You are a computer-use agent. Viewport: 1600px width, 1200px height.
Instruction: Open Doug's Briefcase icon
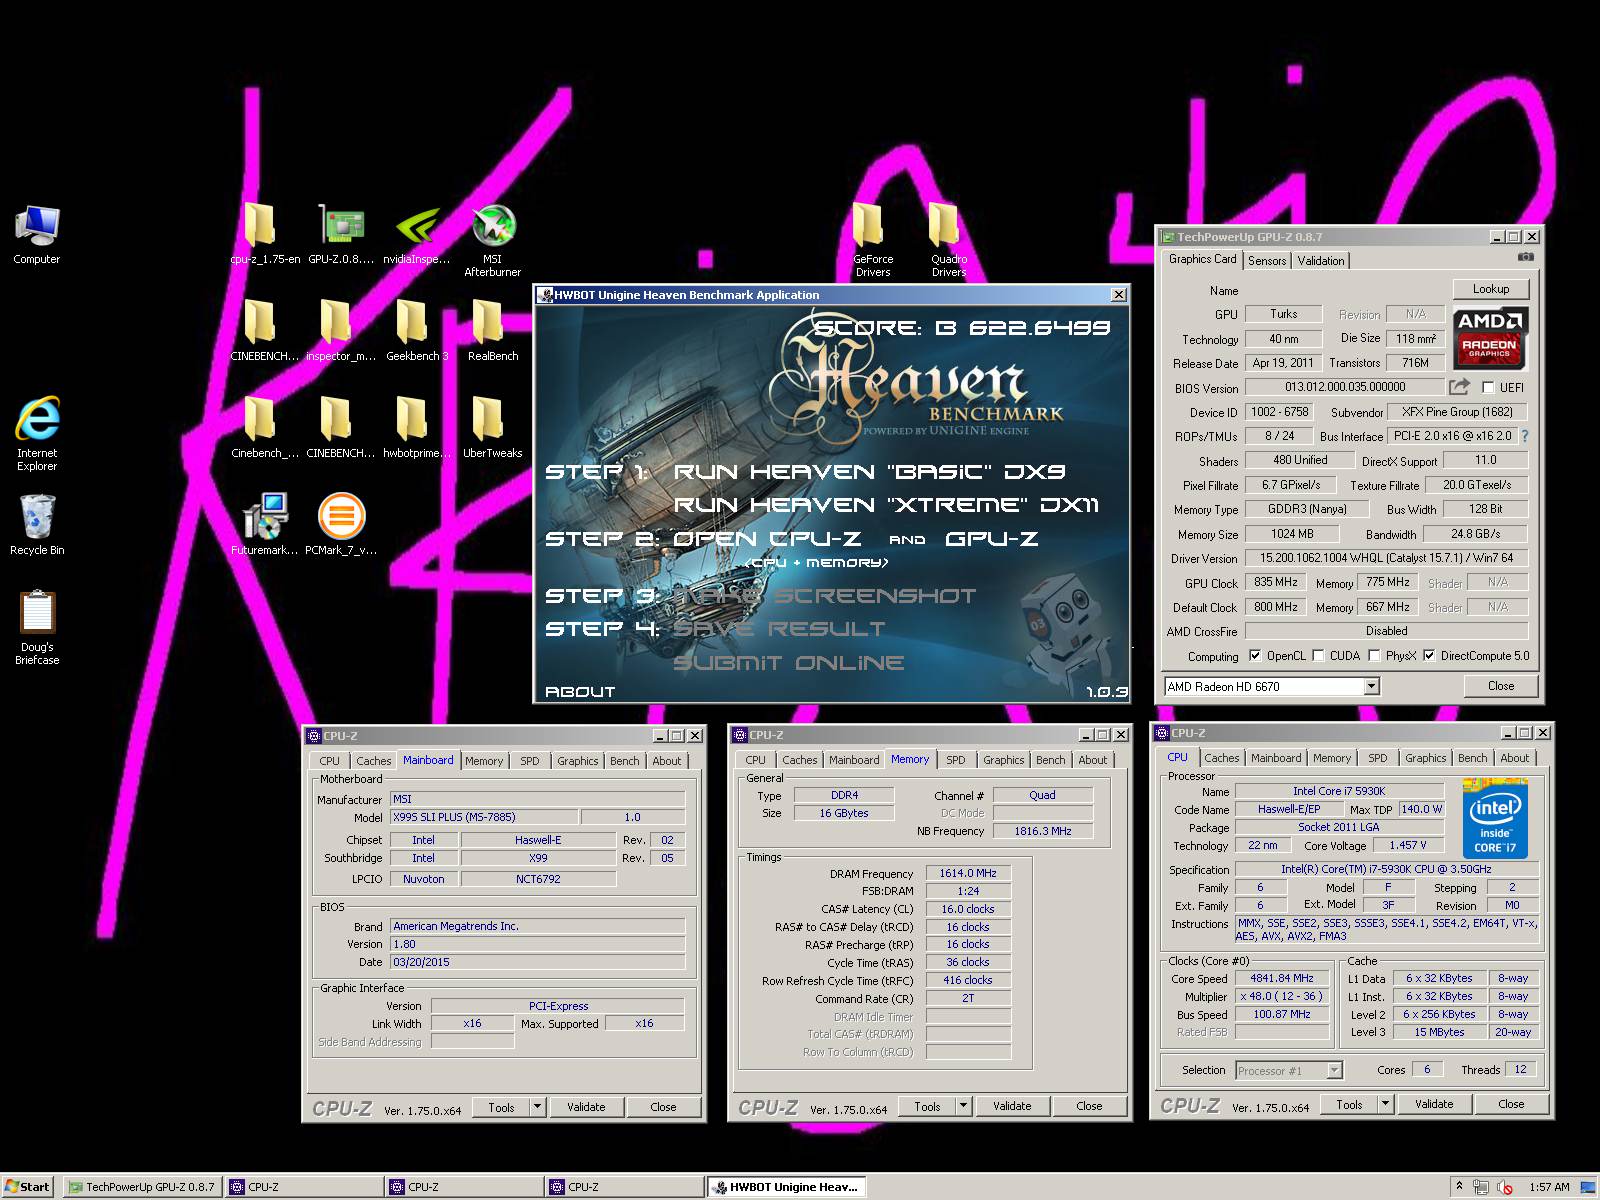37,628
